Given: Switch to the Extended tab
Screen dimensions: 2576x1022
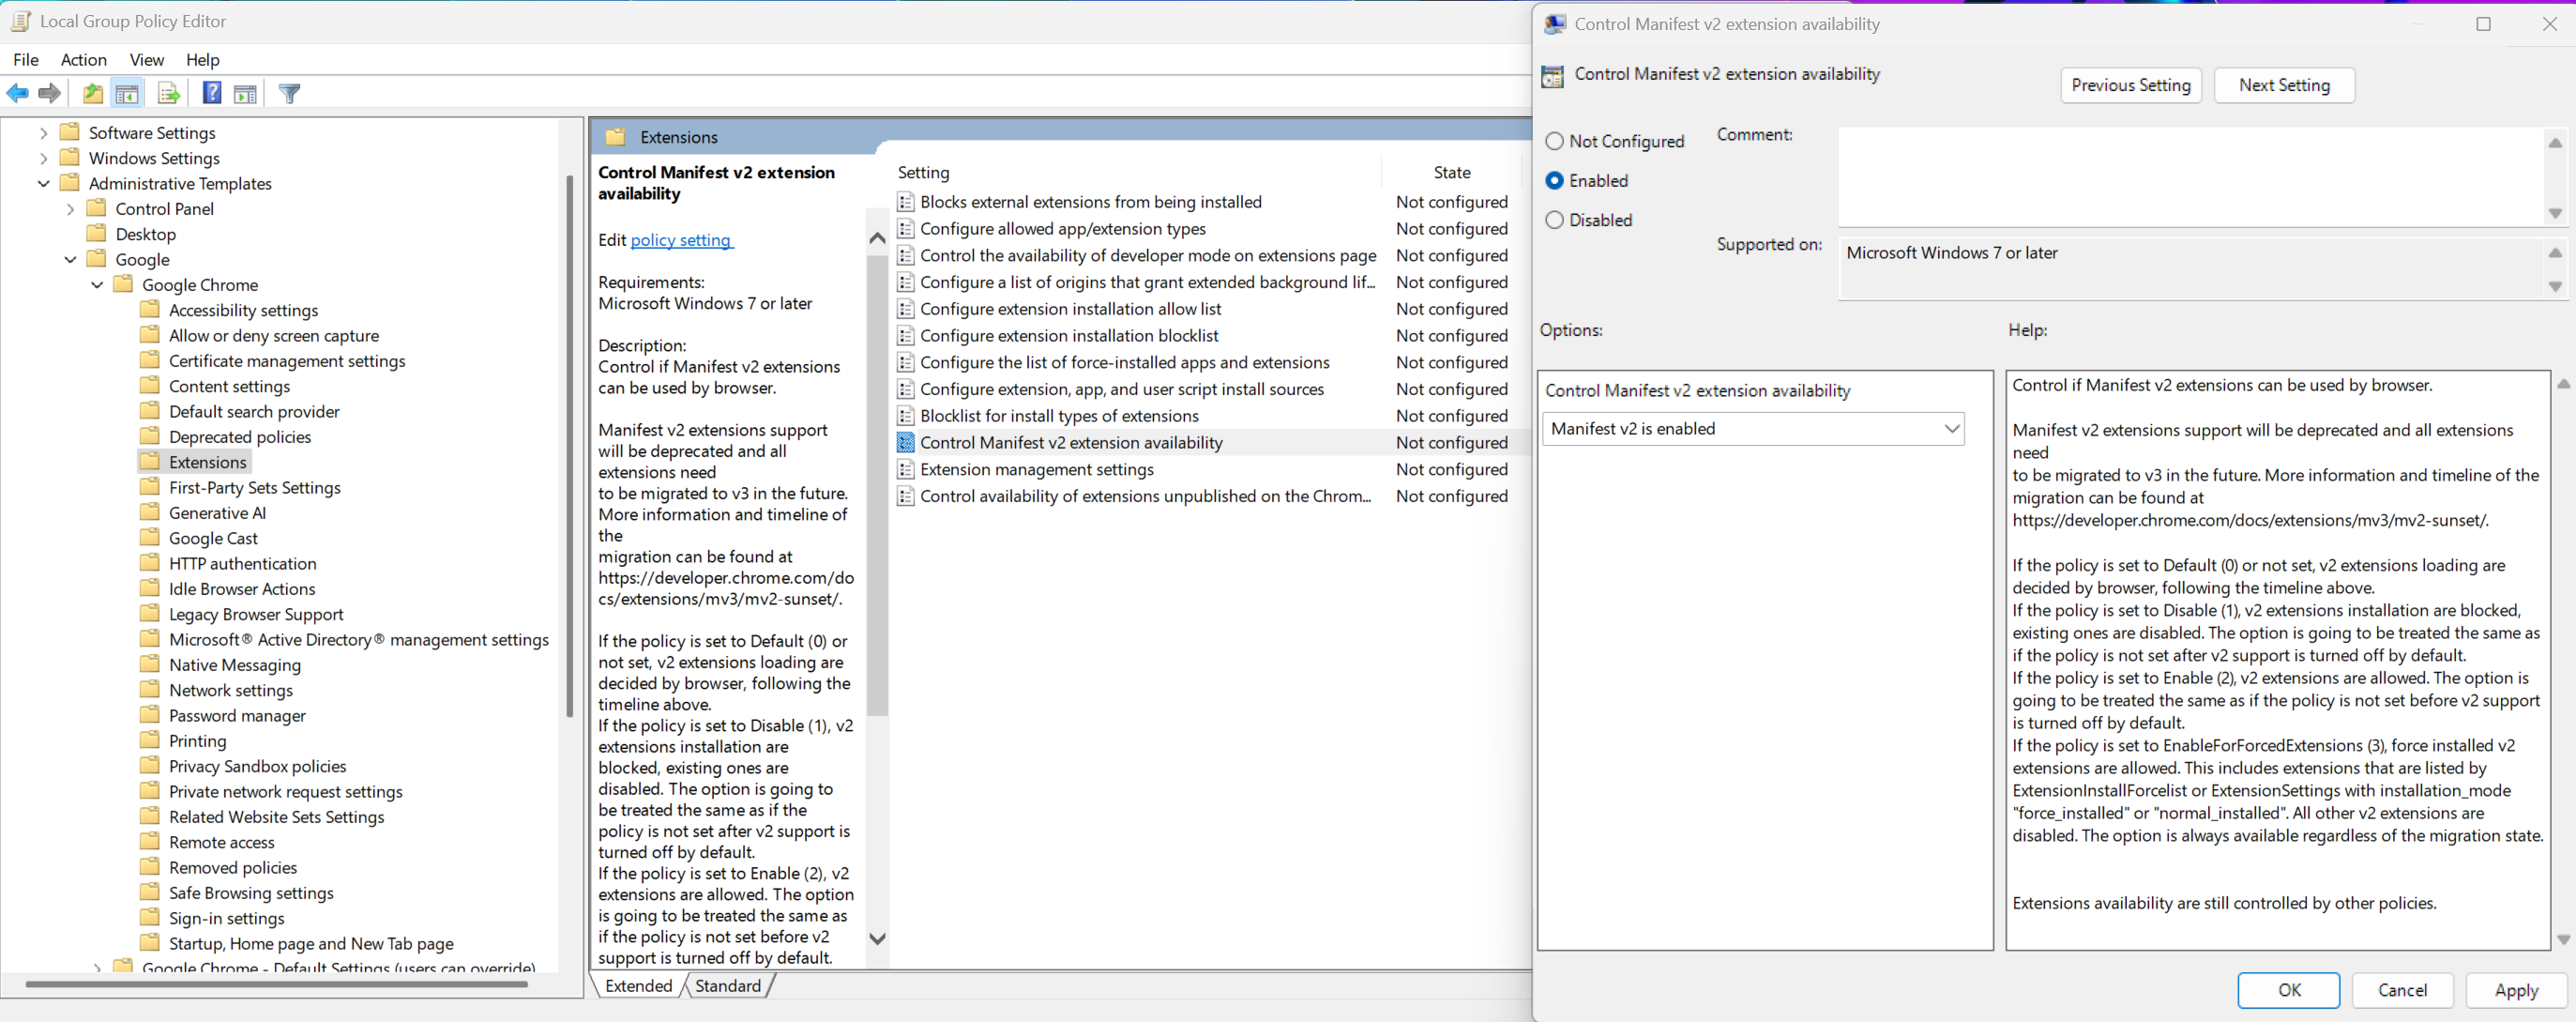Looking at the screenshot, I should (638, 986).
